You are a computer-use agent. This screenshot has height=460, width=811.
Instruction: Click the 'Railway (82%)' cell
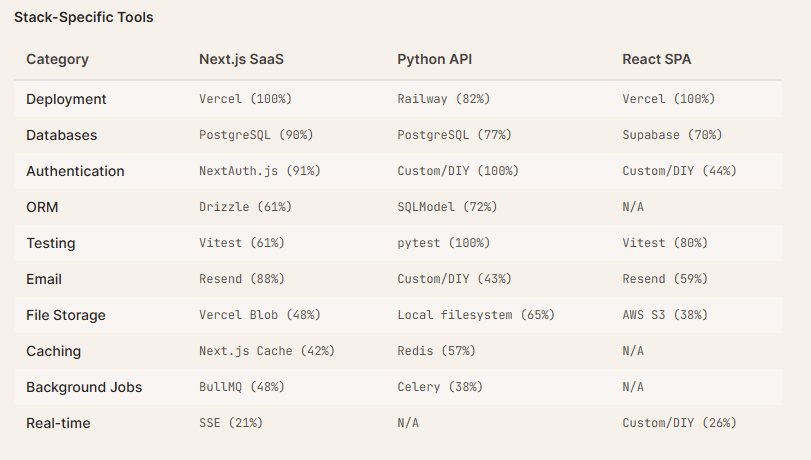444,99
